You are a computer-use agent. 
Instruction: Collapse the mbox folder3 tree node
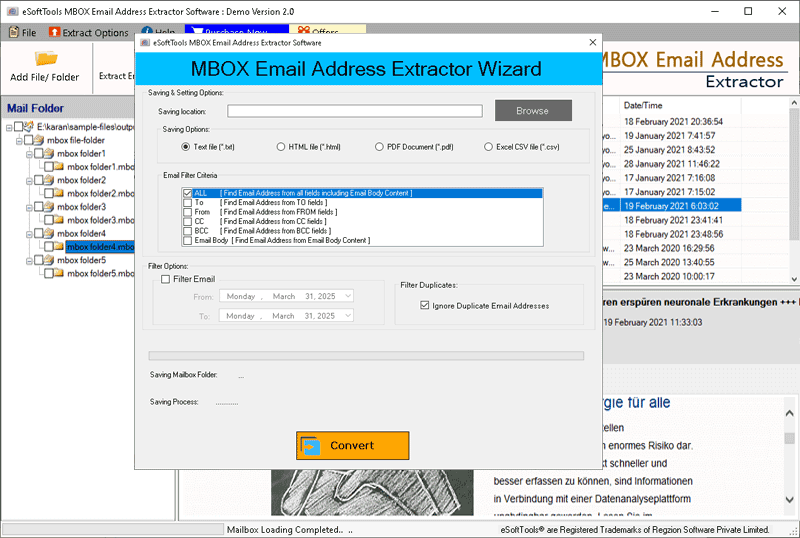point(30,207)
